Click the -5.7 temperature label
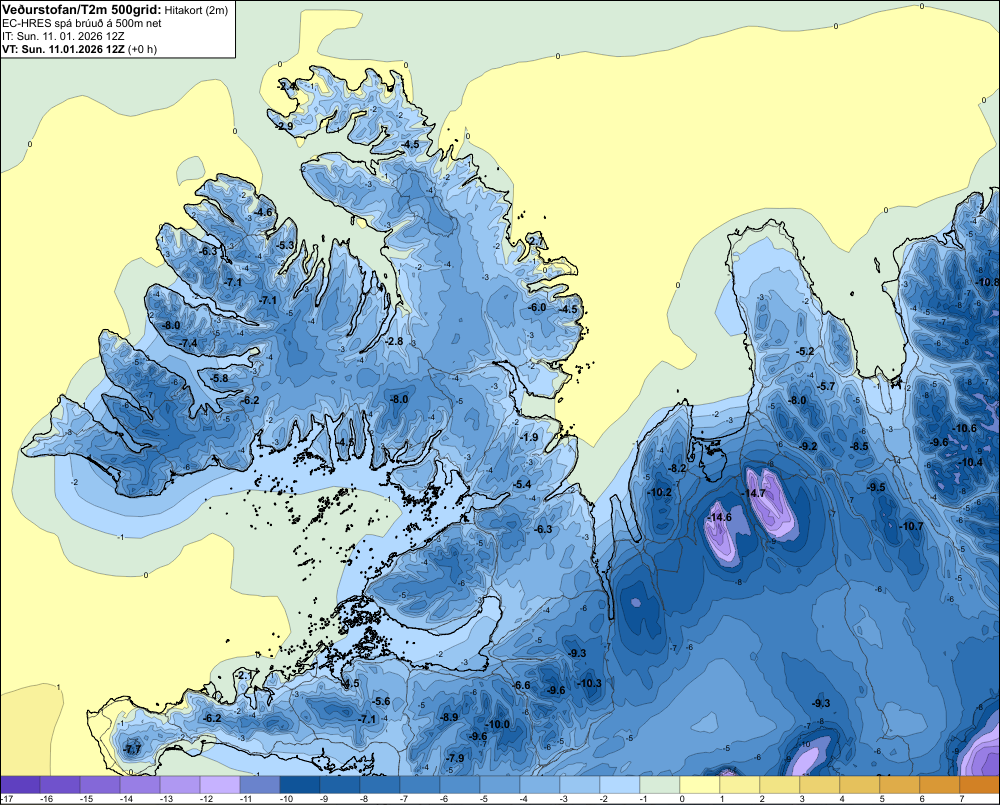The width and height of the screenshot is (1000, 805). coord(826,386)
